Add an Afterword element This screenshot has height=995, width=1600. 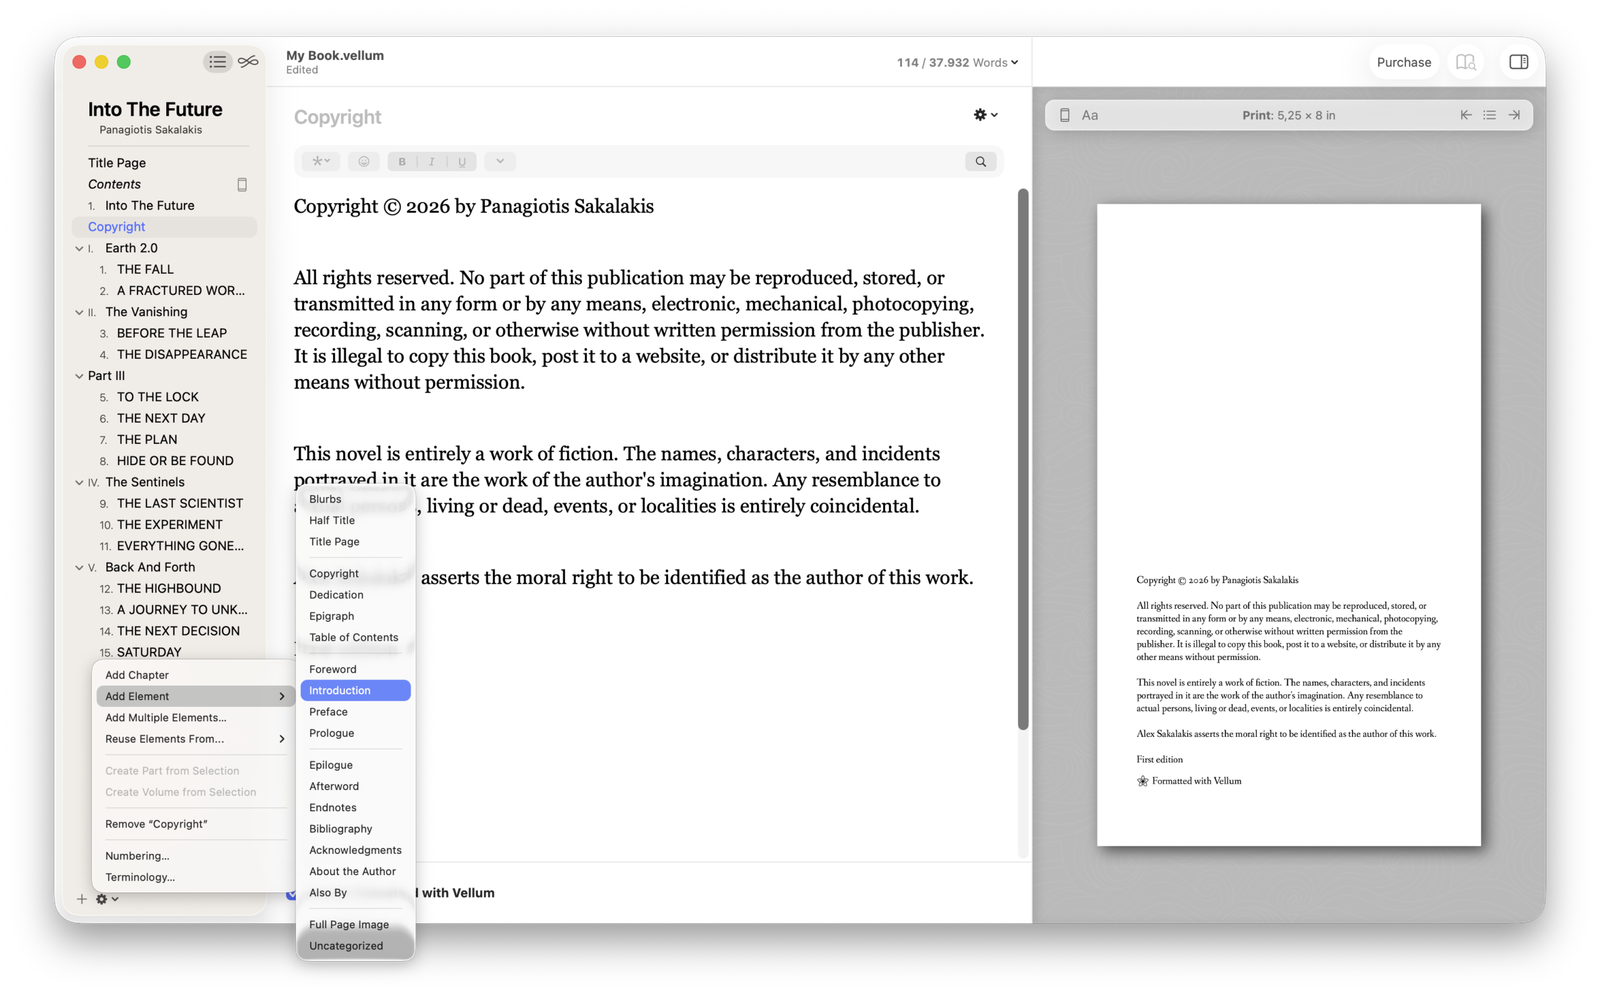(355, 786)
